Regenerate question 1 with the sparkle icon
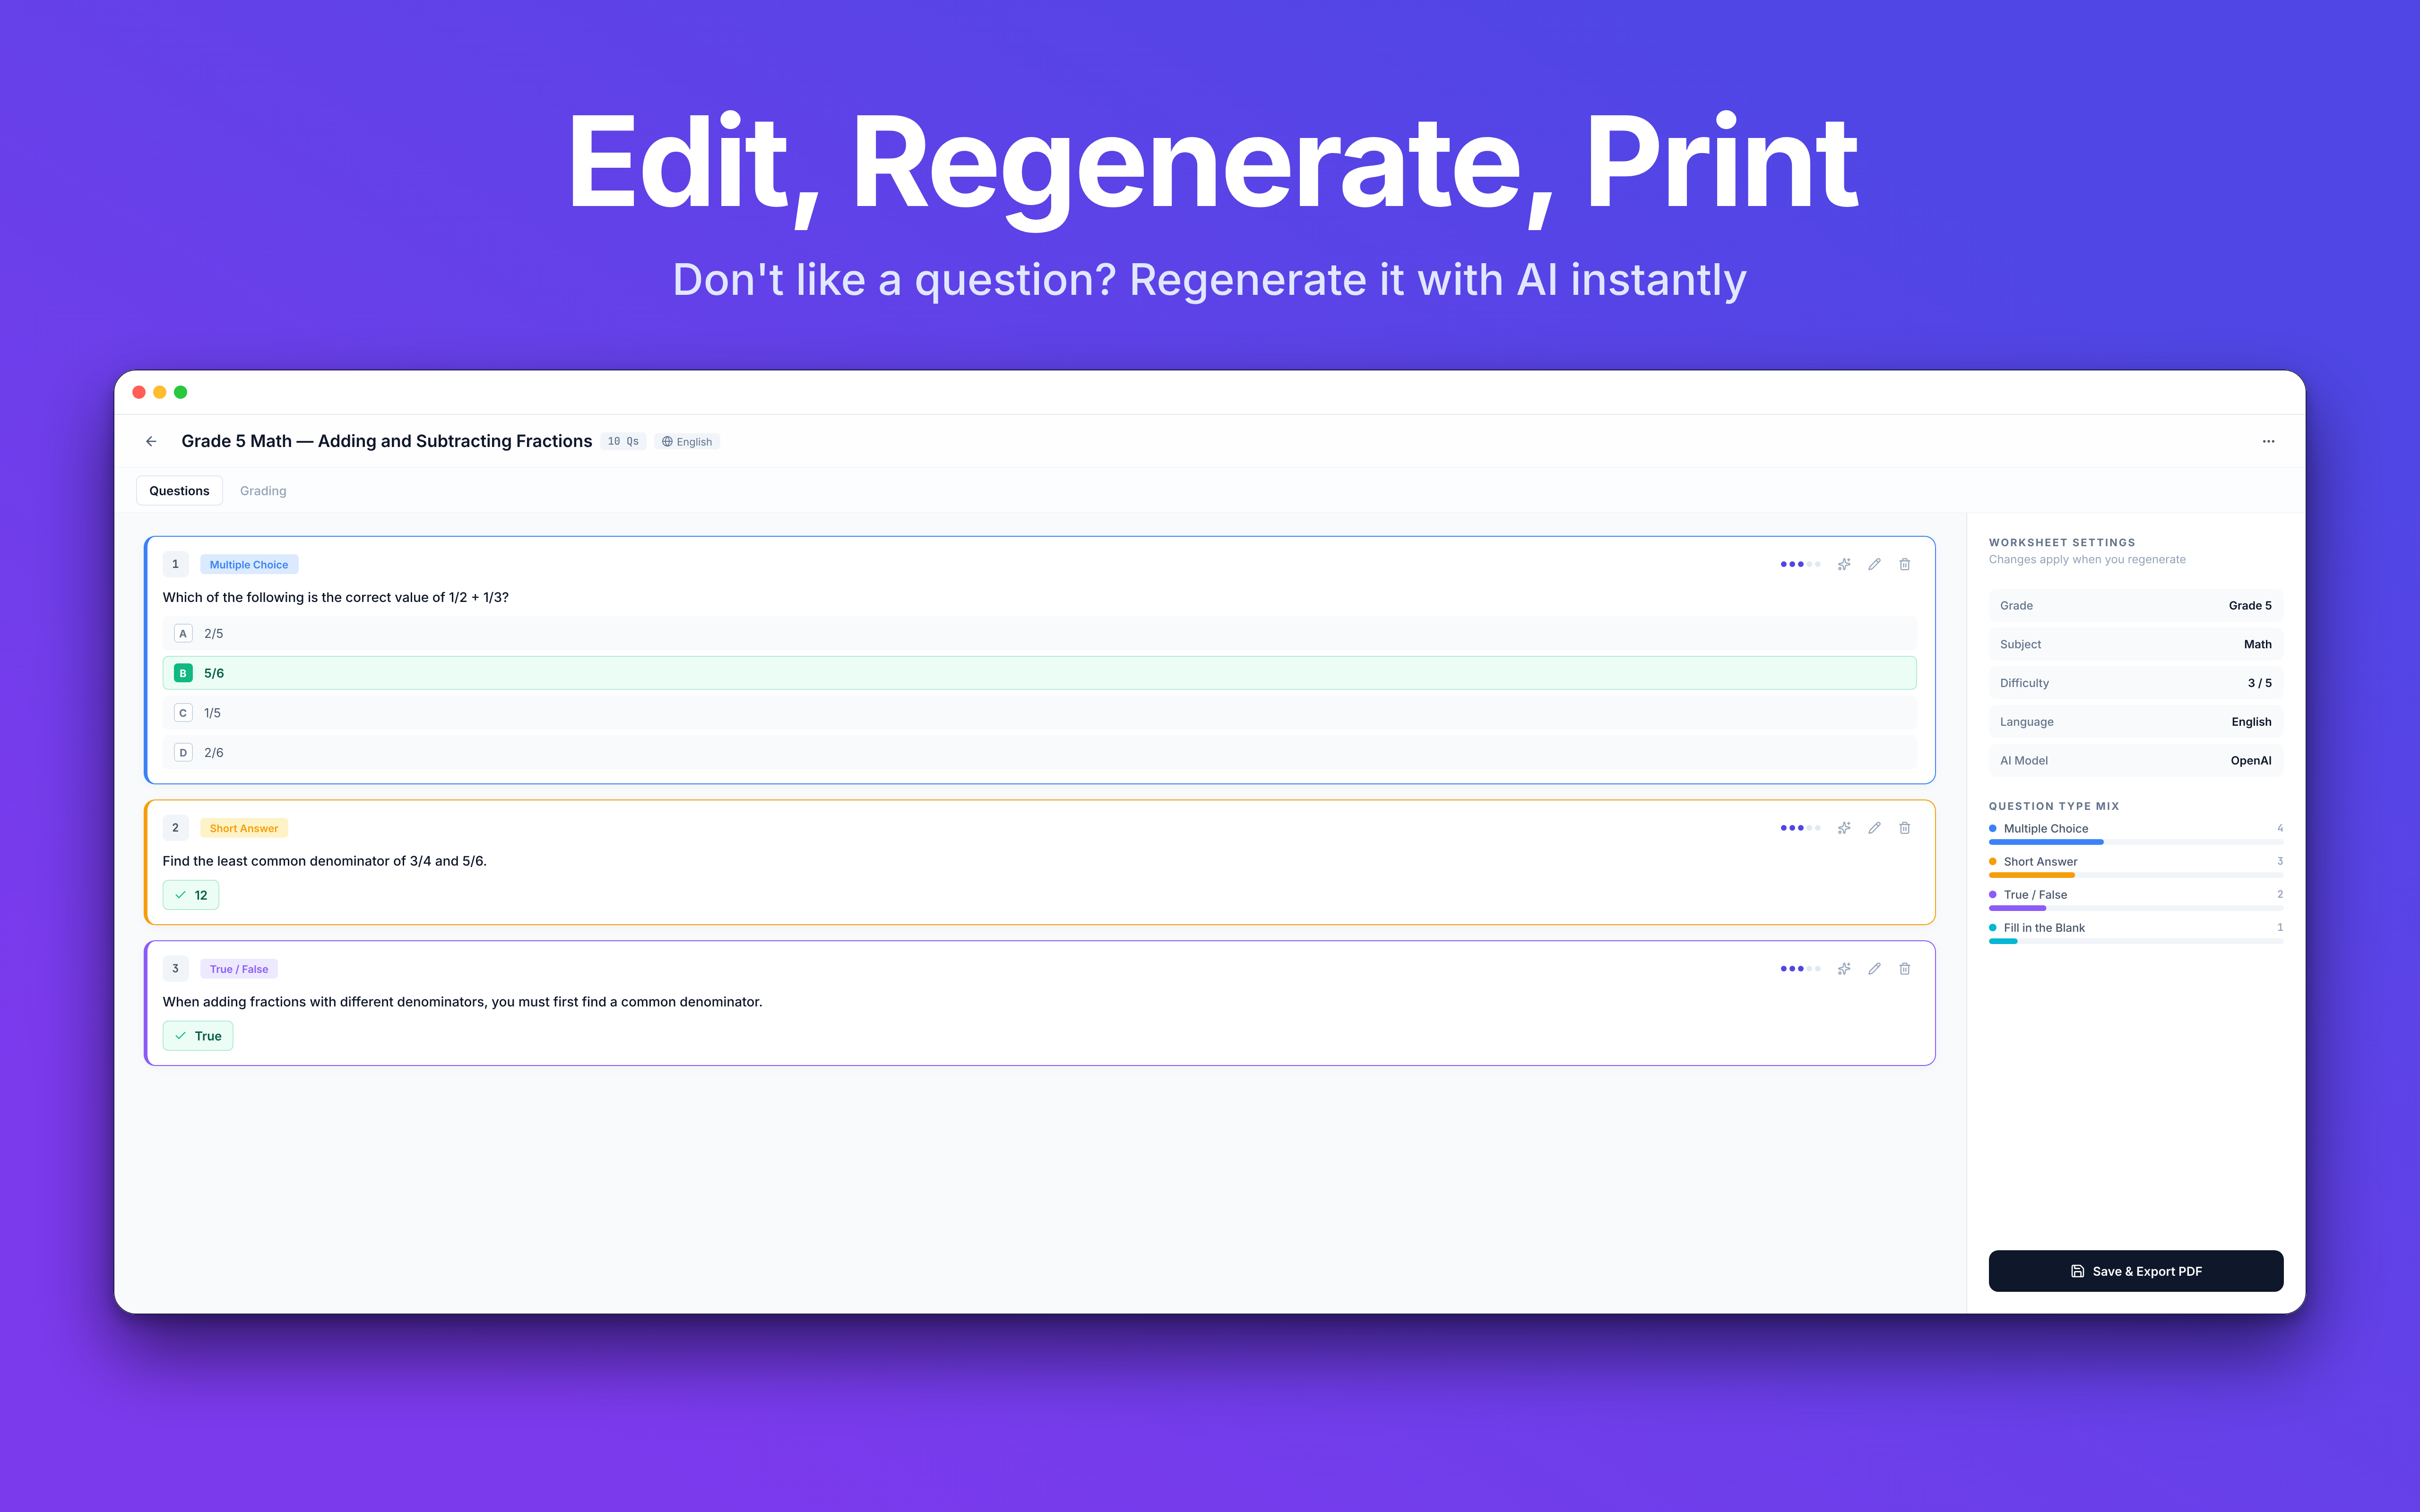 point(1844,564)
